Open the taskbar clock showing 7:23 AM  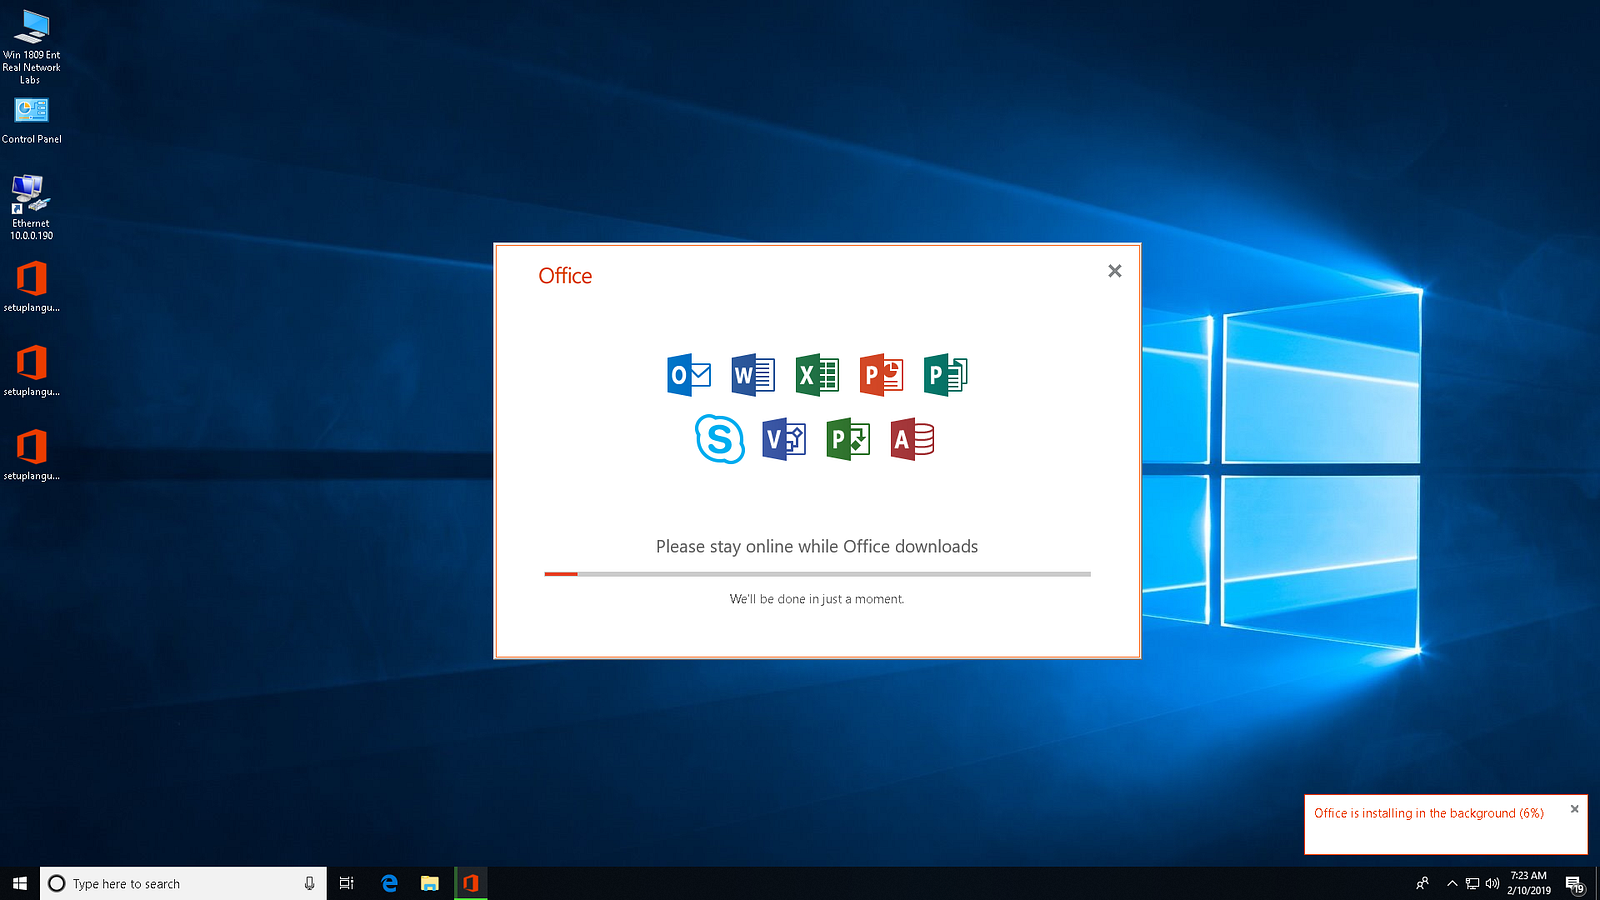click(x=1528, y=883)
